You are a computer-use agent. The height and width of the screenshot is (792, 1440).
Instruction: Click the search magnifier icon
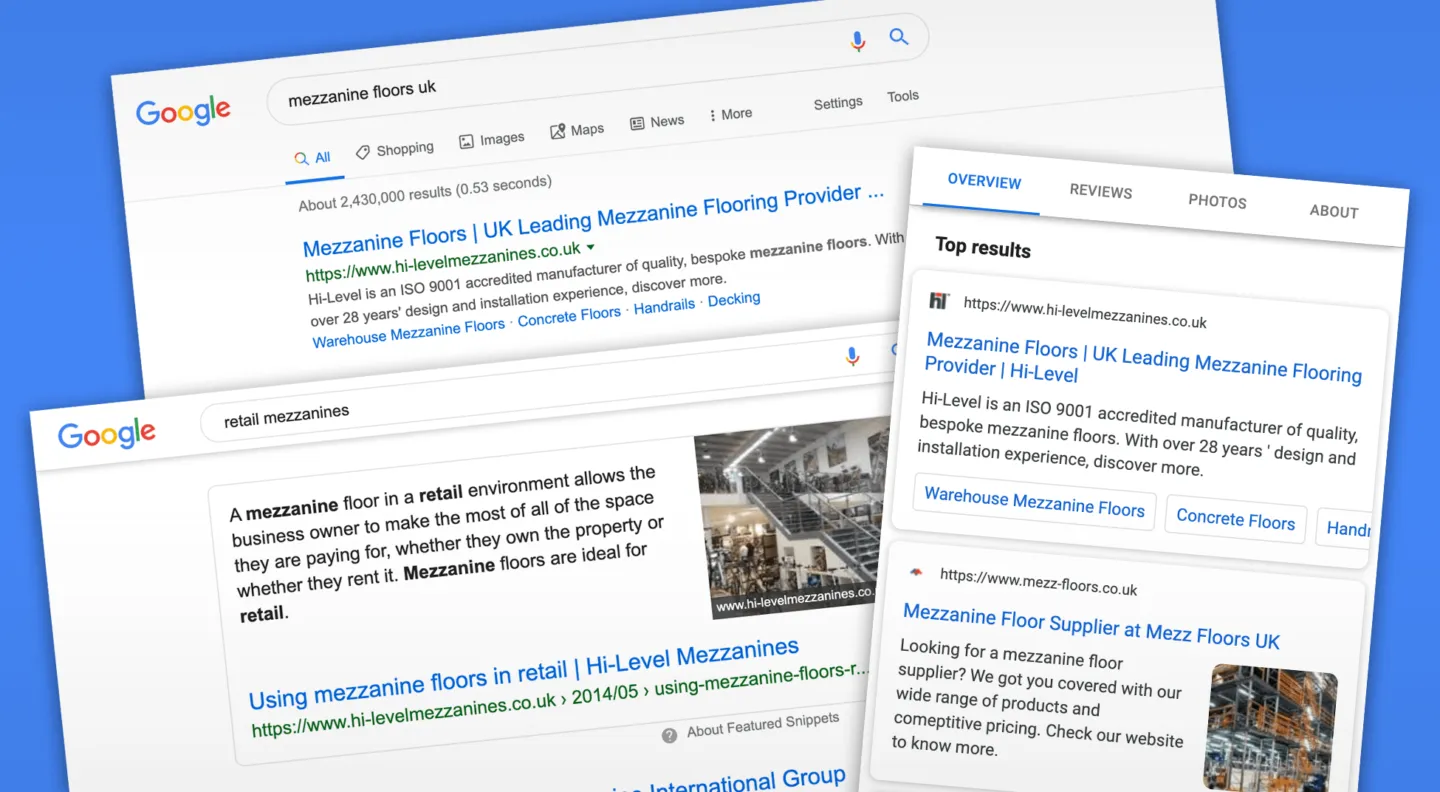[898, 36]
